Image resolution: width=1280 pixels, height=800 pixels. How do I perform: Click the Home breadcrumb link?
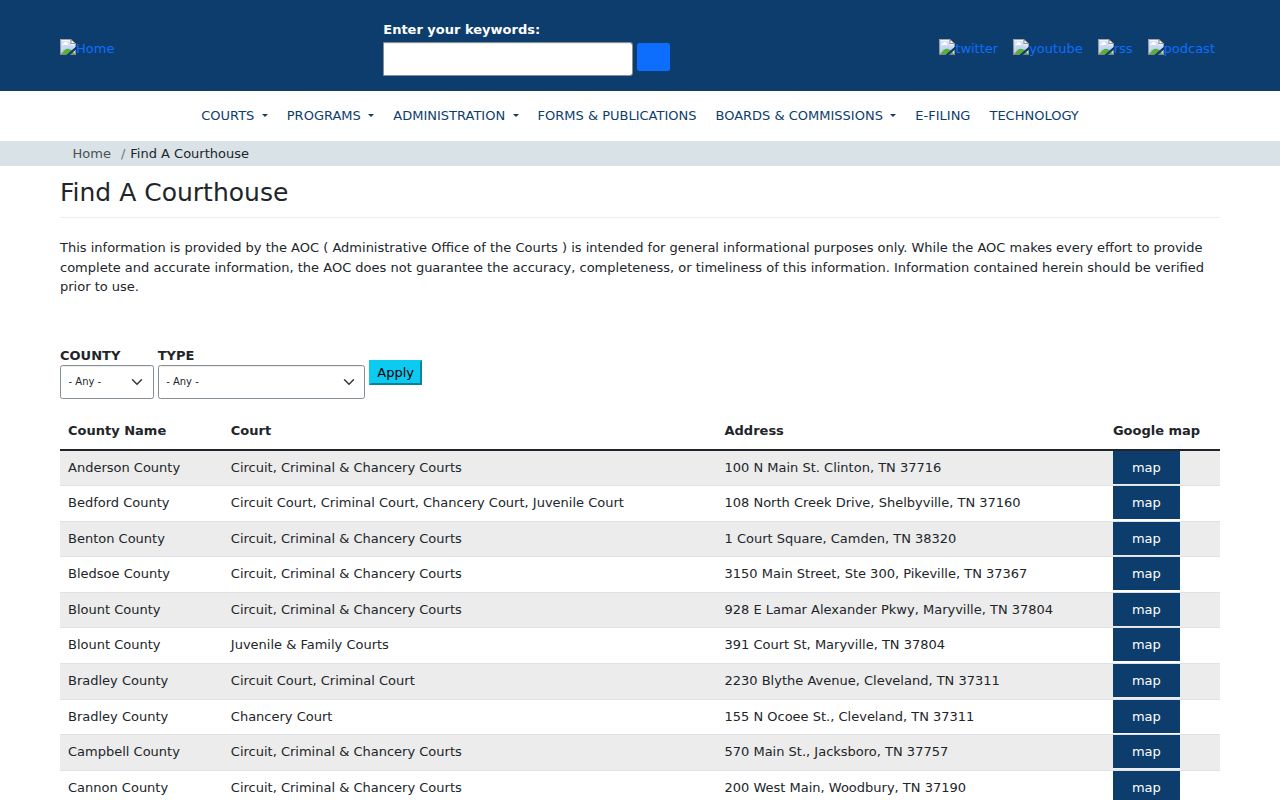click(91, 153)
